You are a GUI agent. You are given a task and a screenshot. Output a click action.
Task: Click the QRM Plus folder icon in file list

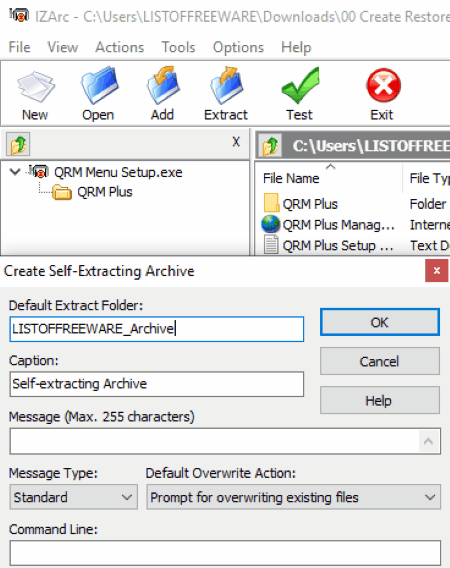[x=271, y=202]
